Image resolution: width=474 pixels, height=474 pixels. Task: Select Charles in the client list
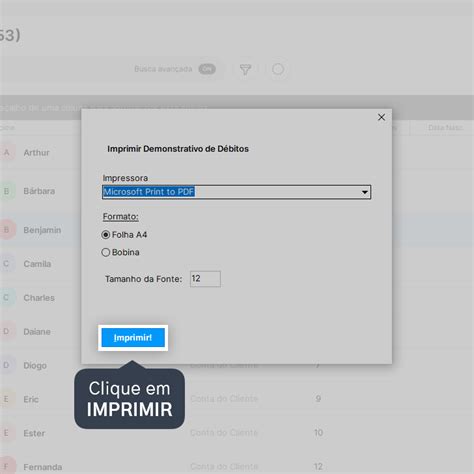[39, 298]
